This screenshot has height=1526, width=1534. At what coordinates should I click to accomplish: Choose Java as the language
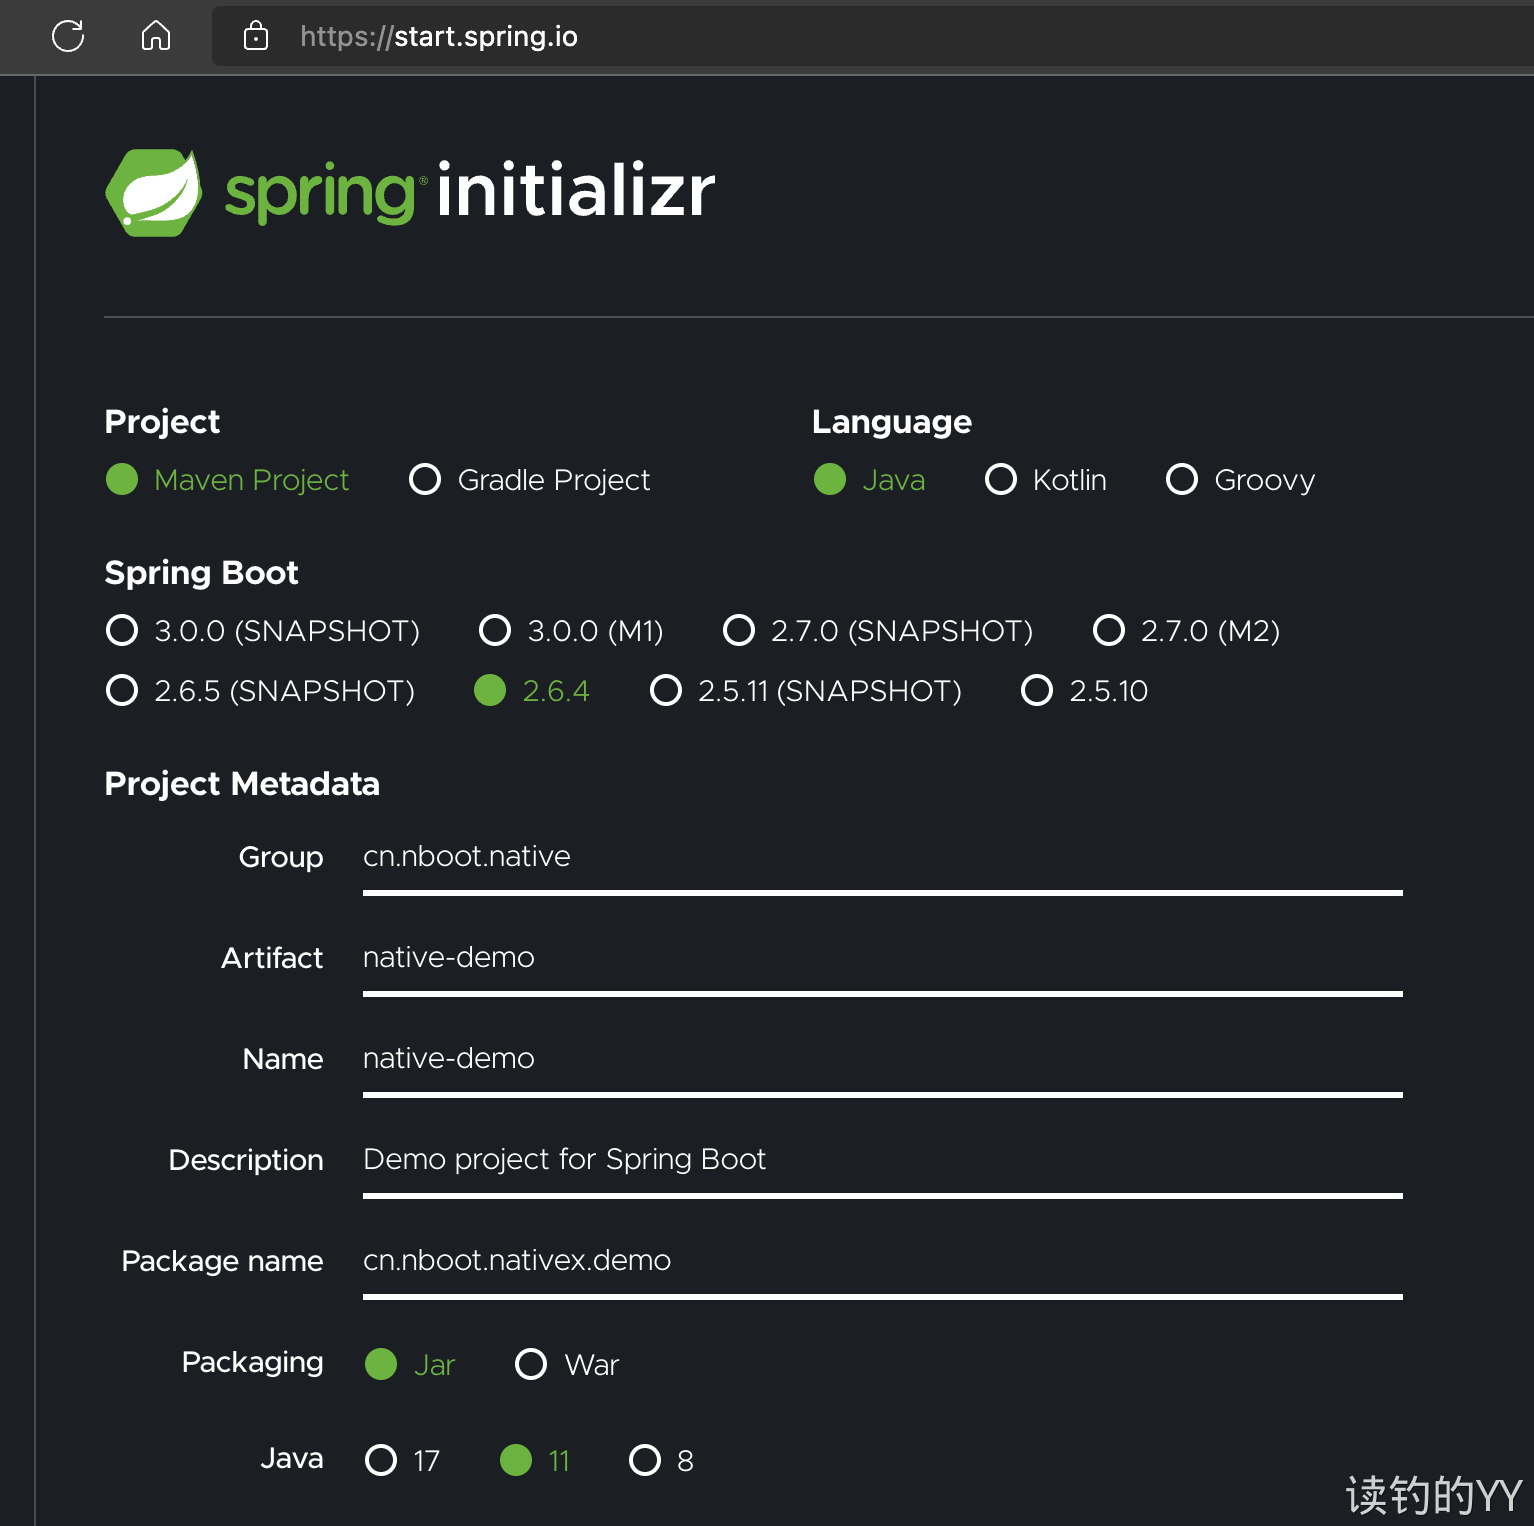pos(869,480)
